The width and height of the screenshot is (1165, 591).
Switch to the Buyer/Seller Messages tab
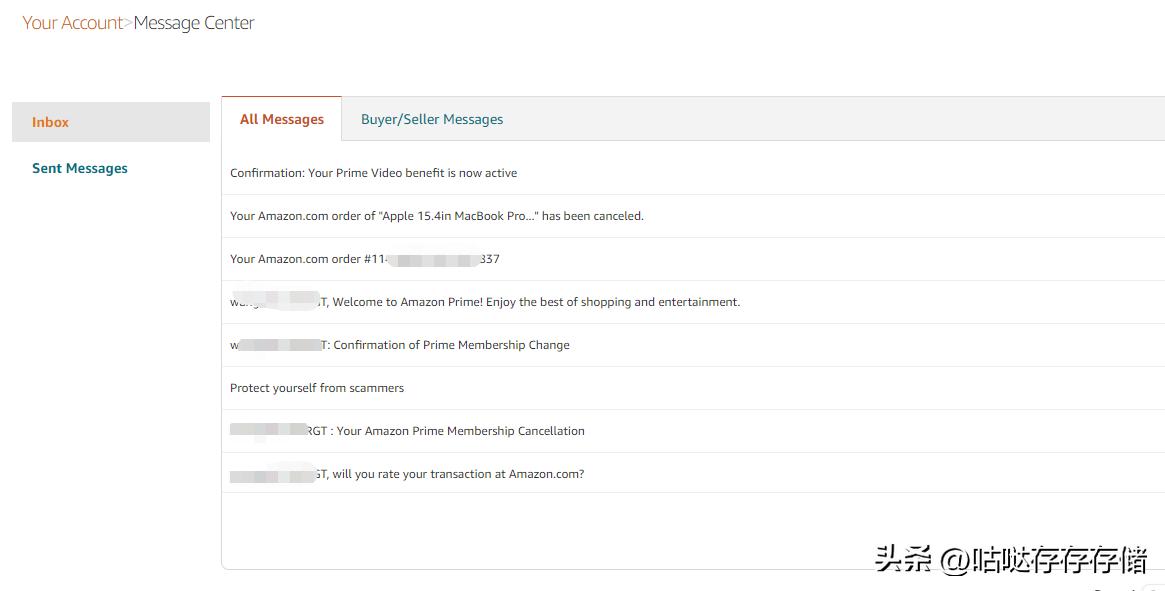tap(432, 119)
